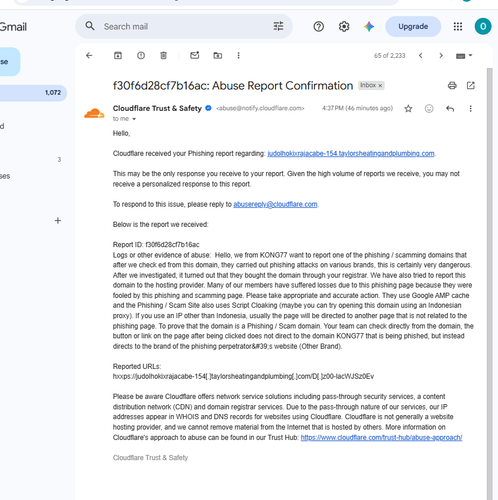Open the Cloudflare trust-hub abuse approach link

point(381,438)
